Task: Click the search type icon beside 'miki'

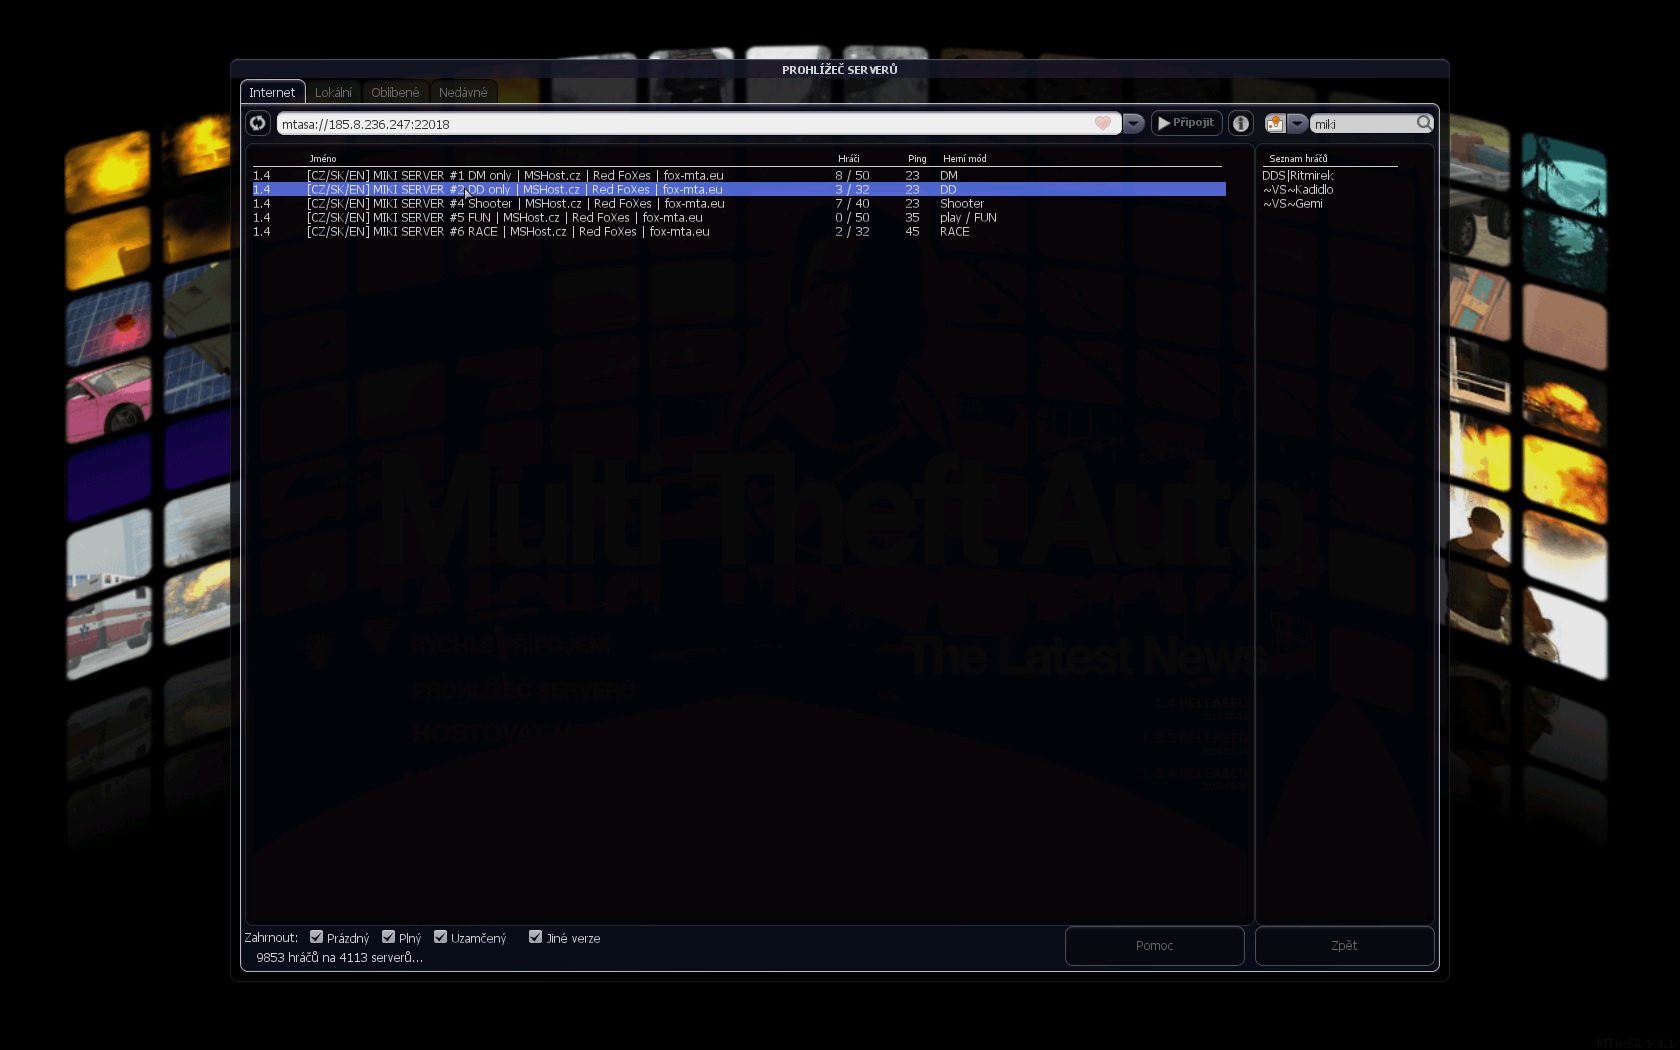Action: 1275,123
